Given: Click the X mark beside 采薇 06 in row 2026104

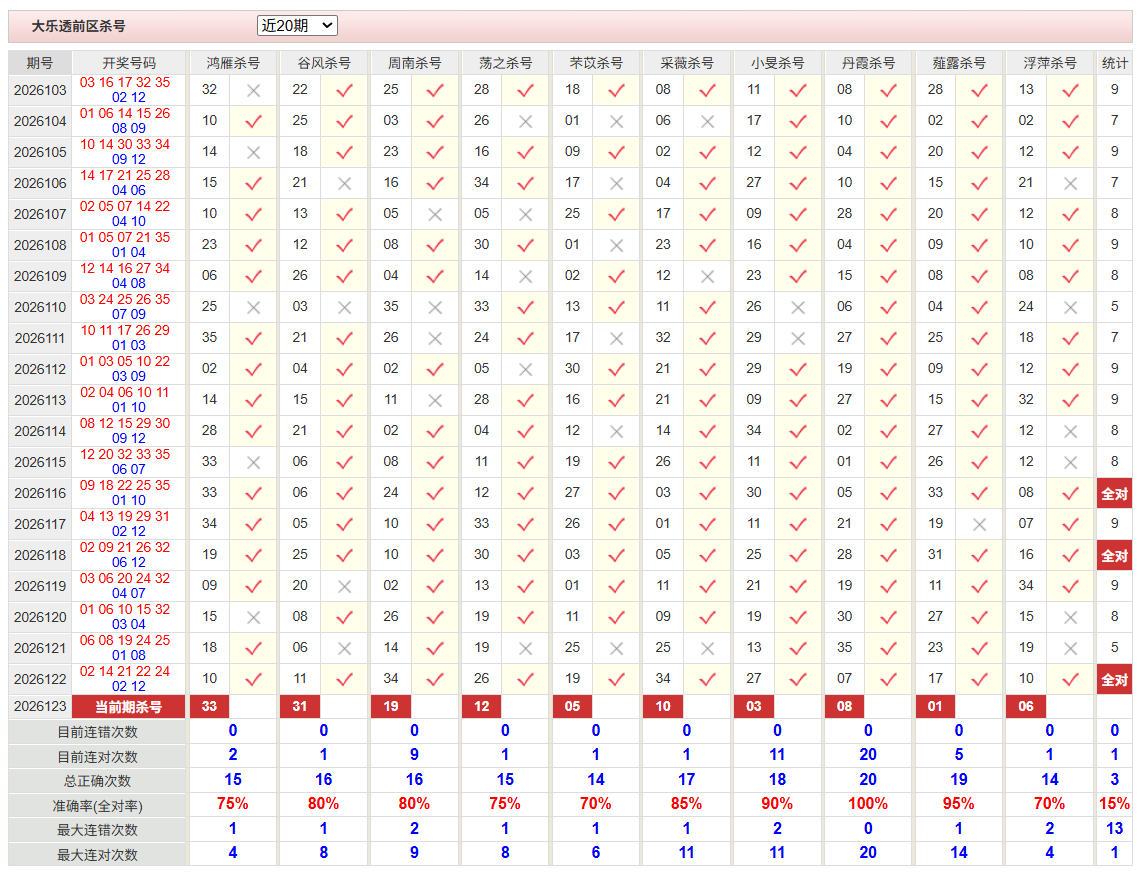Looking at the screenshot, I should [x=707, y=122].
